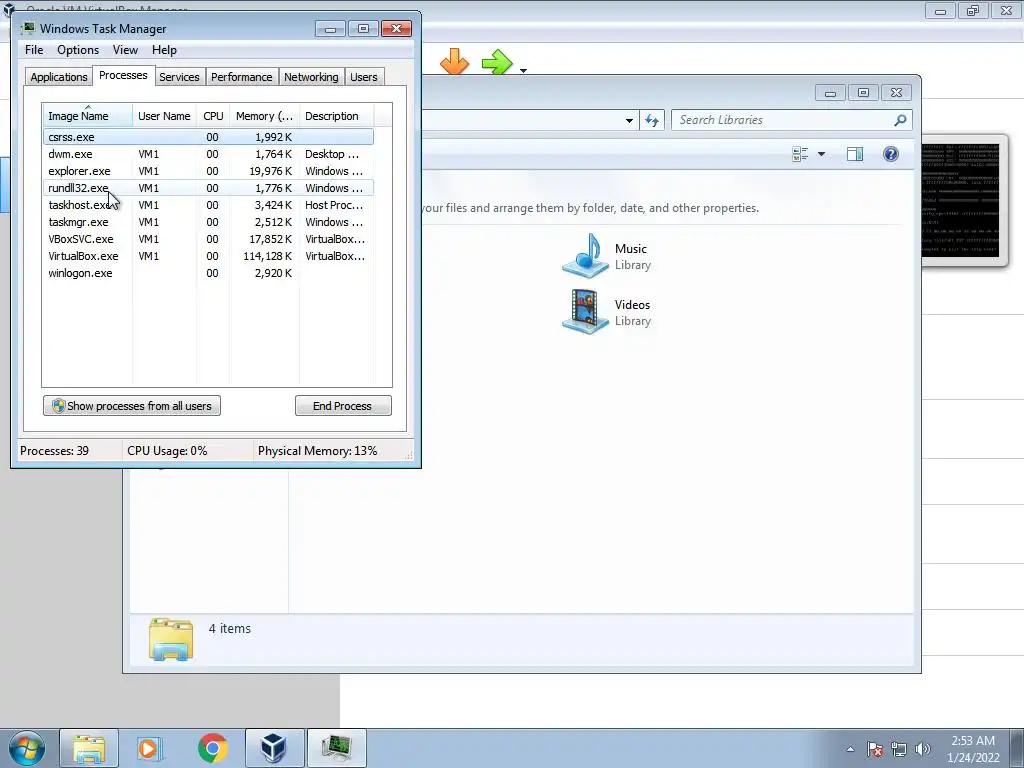Click the 114,128 K memory value
1024x768 pixels.
[x=267, y=256]
